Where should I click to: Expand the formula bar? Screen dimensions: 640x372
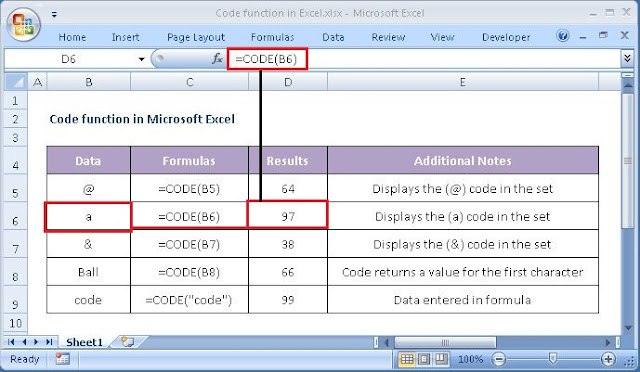[628, 58]
